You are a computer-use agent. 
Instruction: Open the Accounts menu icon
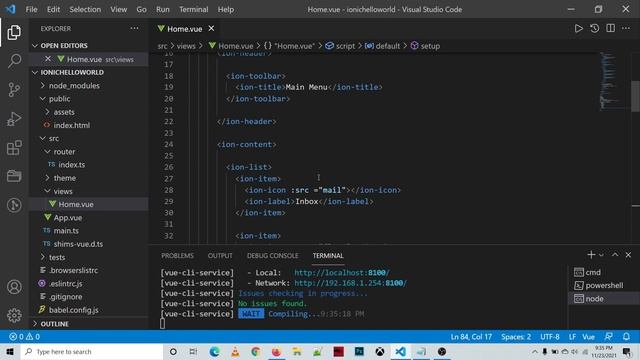14,287
